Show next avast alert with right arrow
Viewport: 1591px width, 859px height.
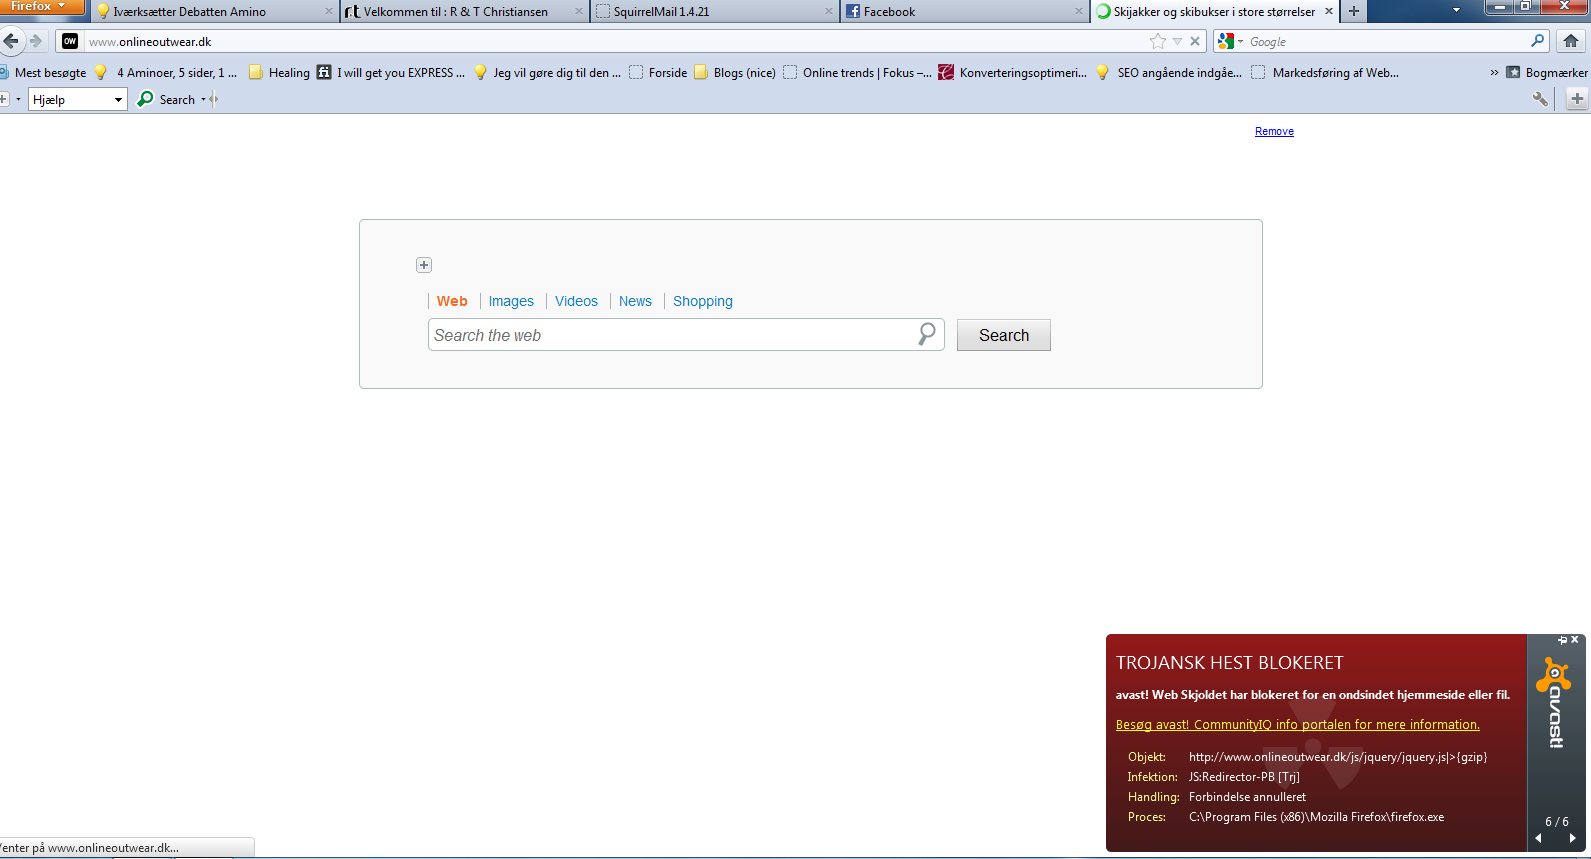(1572, 838)
